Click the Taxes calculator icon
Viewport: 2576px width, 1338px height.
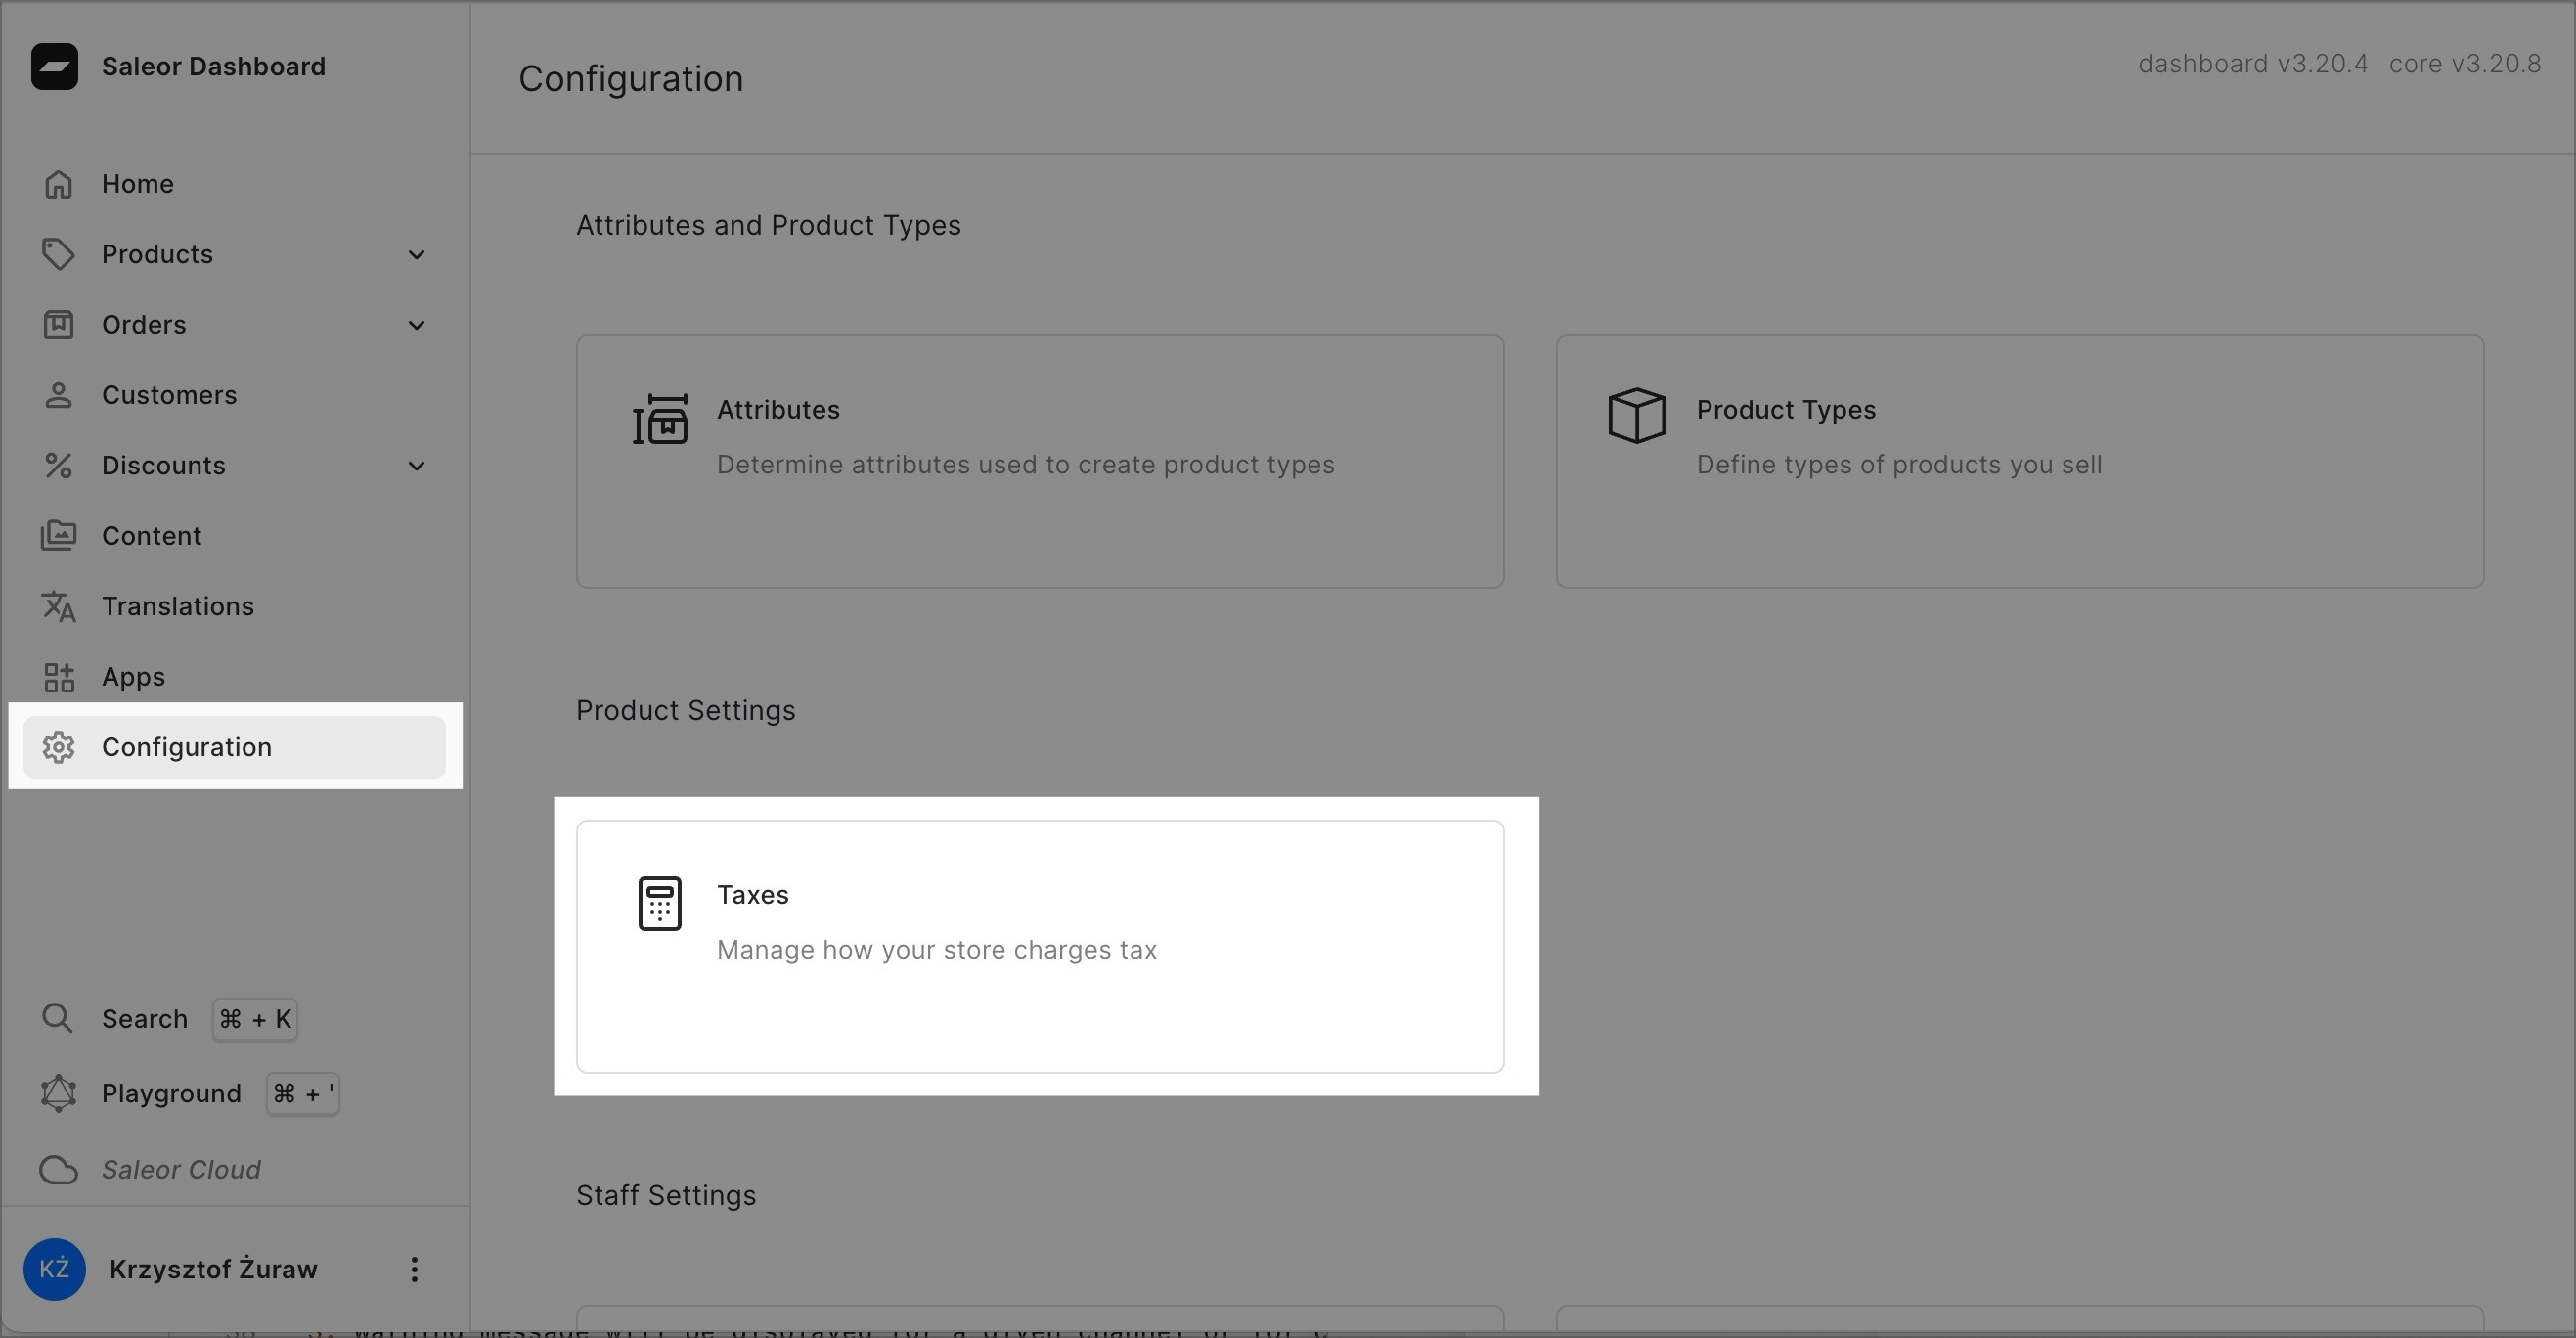pyautogui.click(x=660, y=903)
